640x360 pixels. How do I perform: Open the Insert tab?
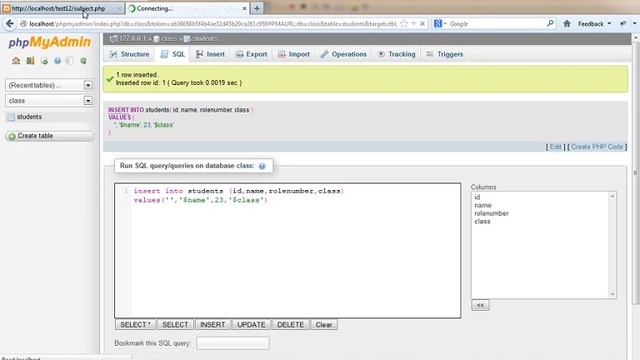pos(210,54)
